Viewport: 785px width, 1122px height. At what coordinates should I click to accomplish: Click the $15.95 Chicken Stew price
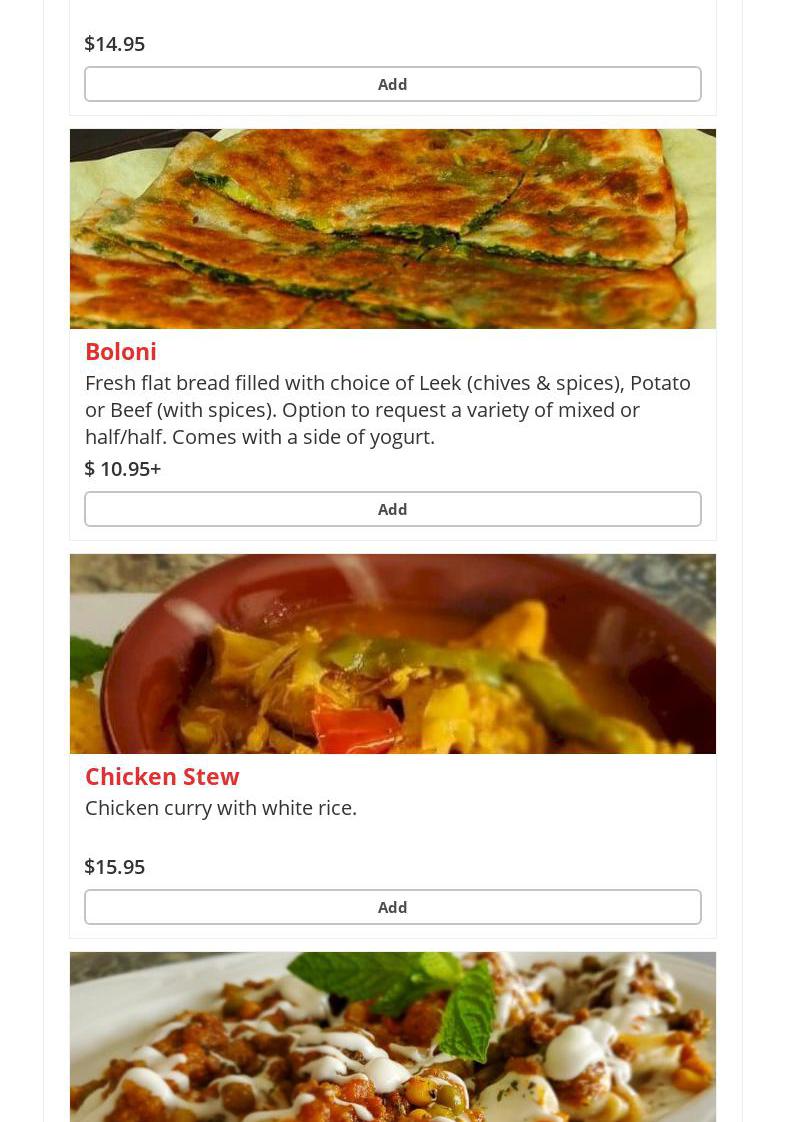coord(115,866)
